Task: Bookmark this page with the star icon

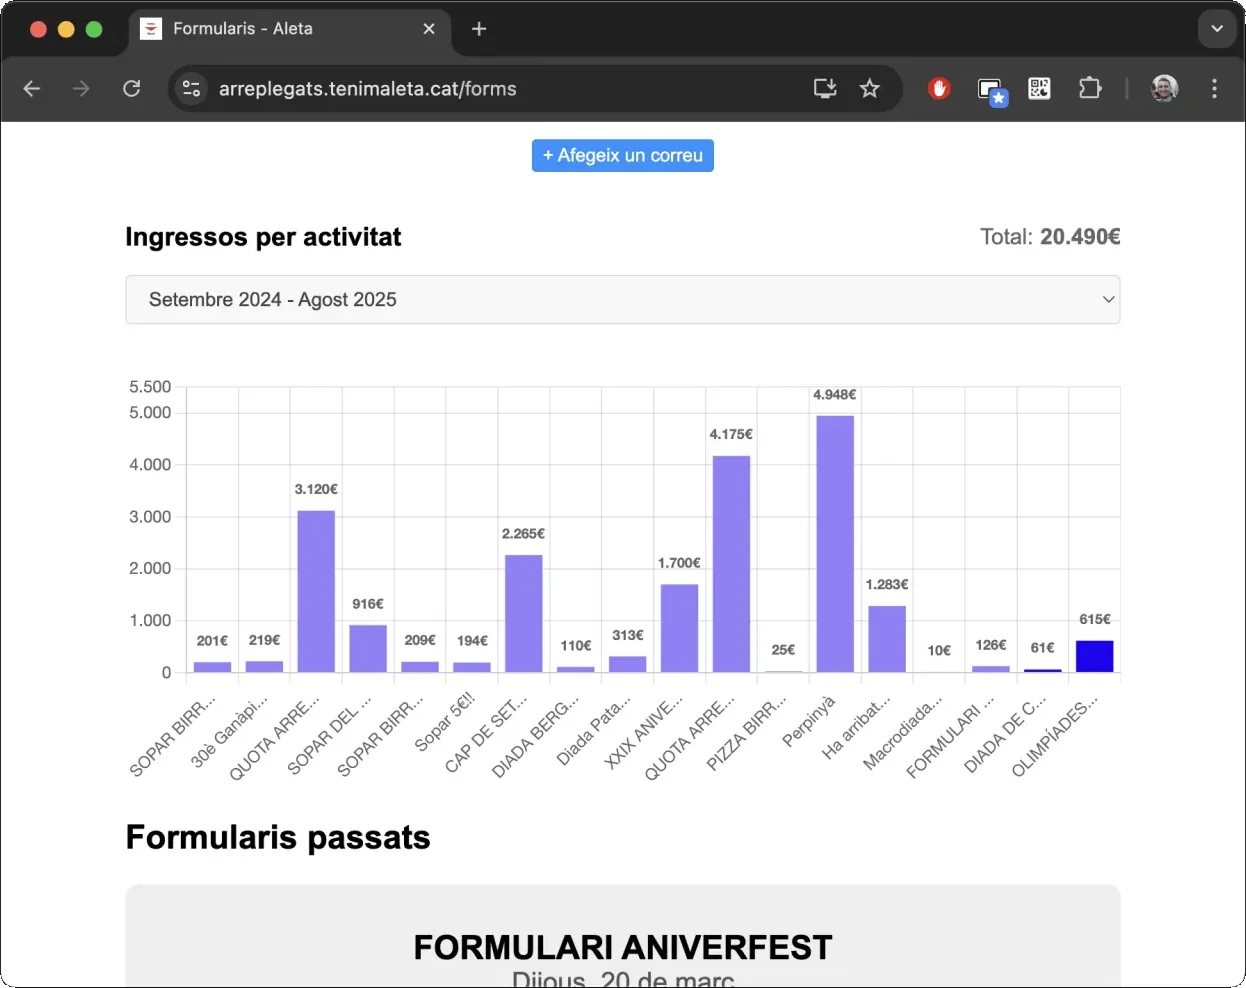Action: [870, 89]
